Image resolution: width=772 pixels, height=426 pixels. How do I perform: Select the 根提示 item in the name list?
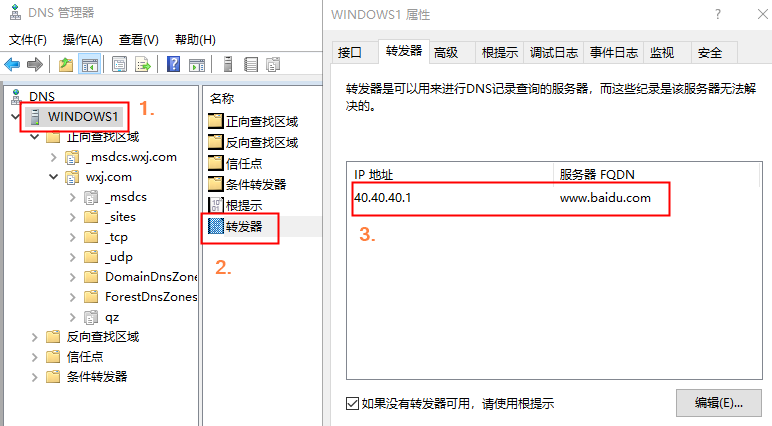[236, 205]
